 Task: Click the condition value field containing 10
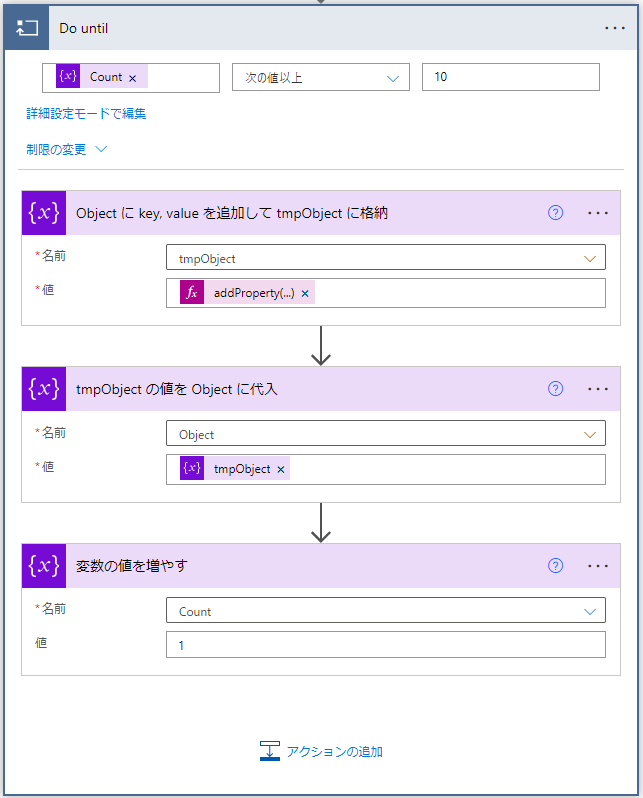pos(511,77)
